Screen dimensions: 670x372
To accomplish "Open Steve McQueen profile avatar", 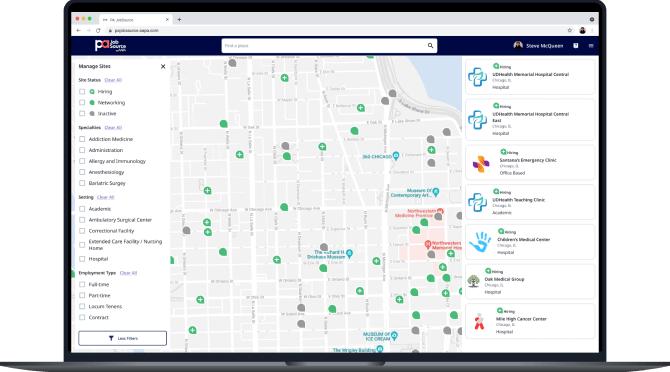I will (x=518, y=46).
